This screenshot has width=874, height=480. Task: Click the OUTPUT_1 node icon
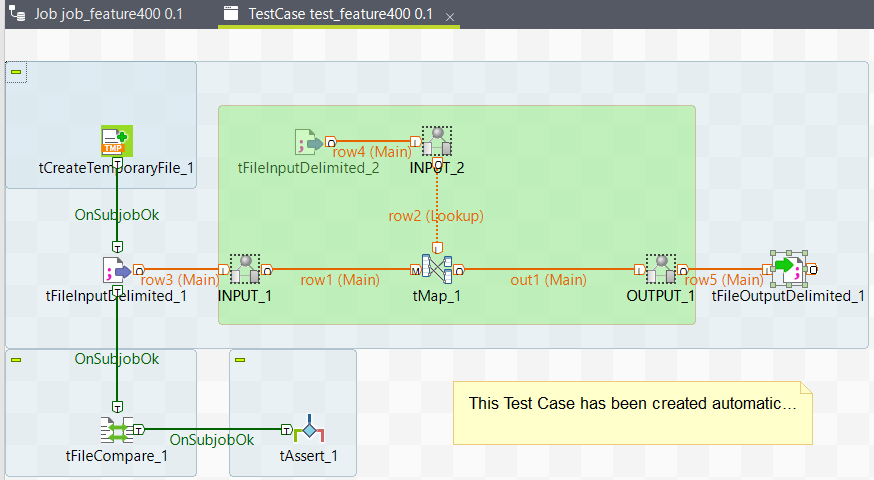(660, 269)
